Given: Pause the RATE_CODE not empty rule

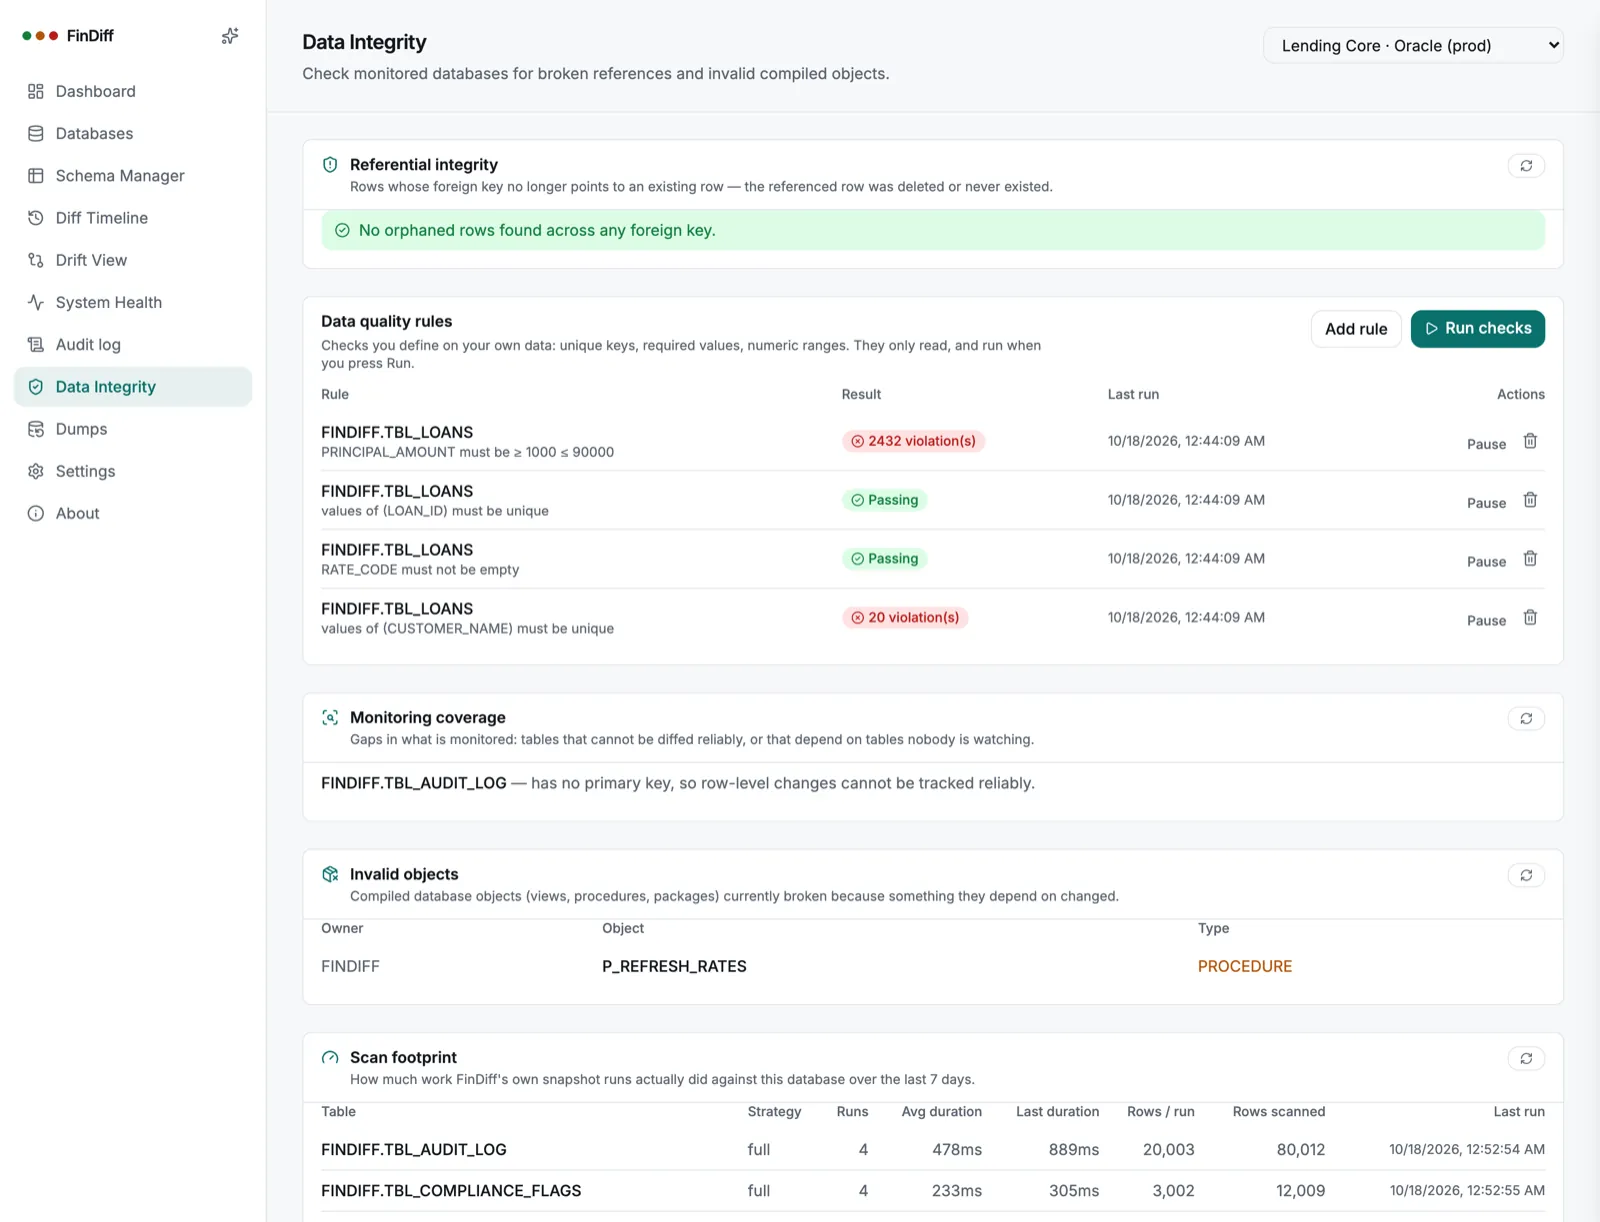Looking at the screenshot, I should coord(1486,562).
